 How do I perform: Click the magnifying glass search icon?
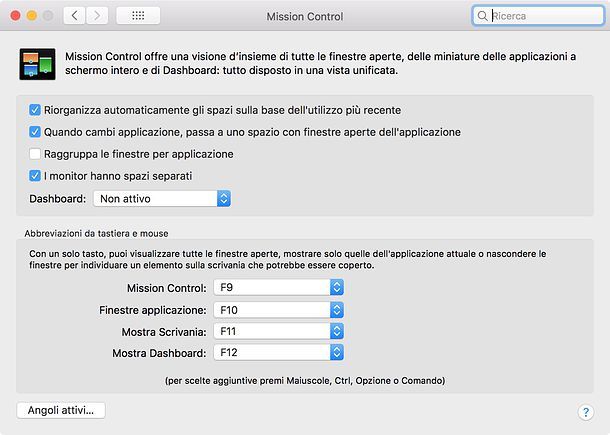click(x=482, y=16)
